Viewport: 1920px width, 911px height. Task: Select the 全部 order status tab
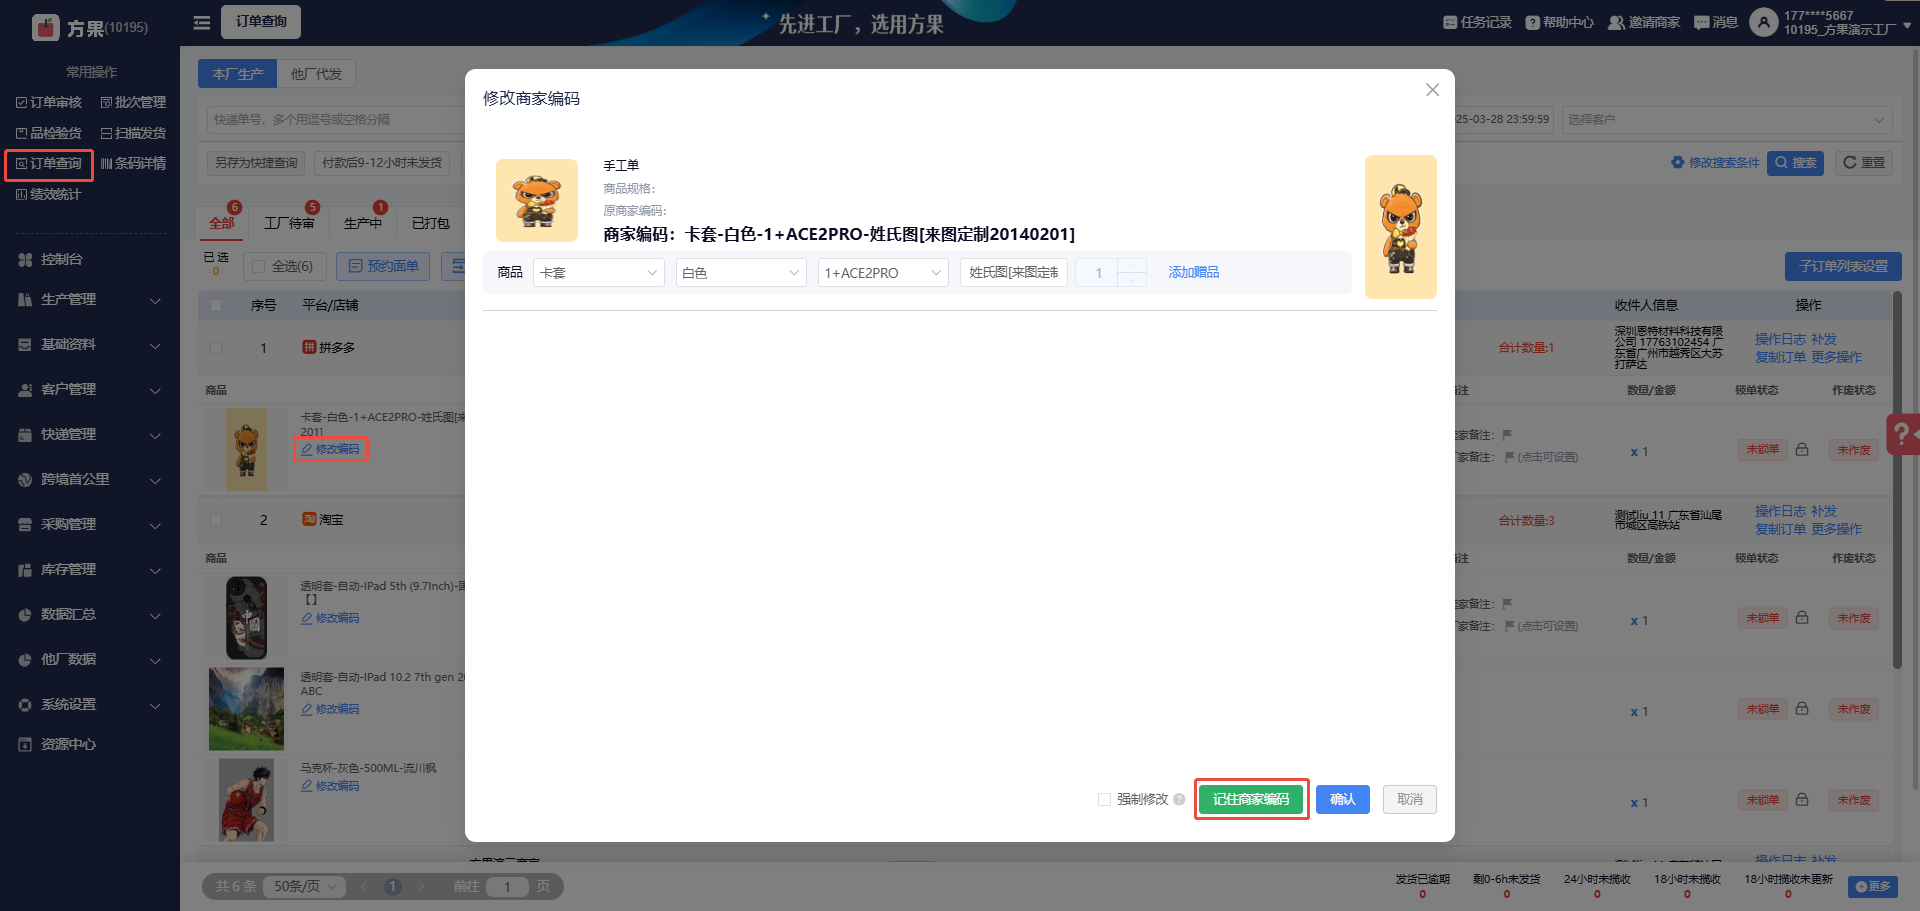(x=222, y=223)
